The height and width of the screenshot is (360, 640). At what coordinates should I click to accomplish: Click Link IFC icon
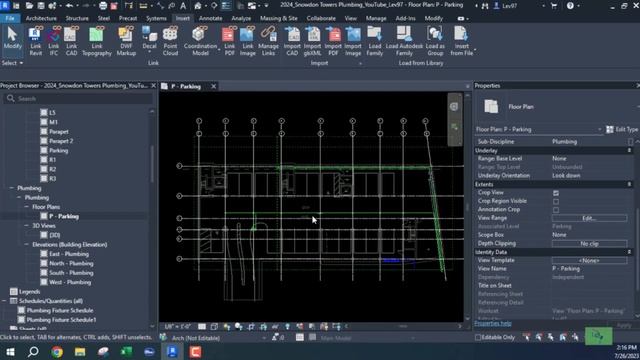point(53,41)
